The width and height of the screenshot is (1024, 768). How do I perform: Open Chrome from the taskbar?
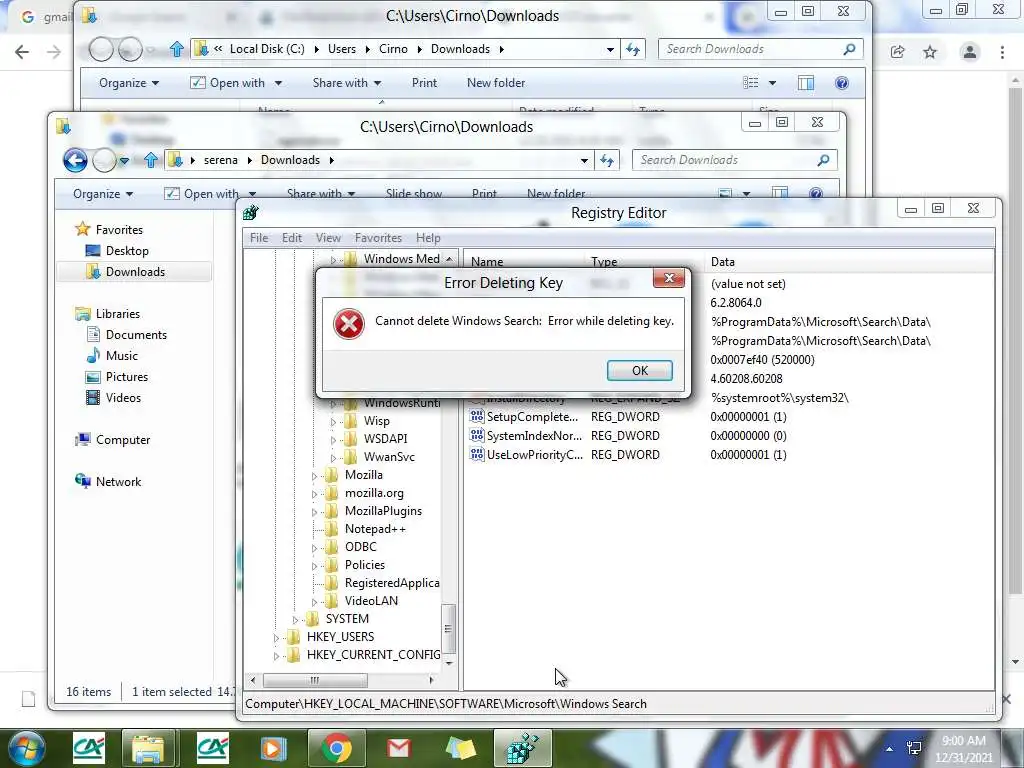coord(336,748)
